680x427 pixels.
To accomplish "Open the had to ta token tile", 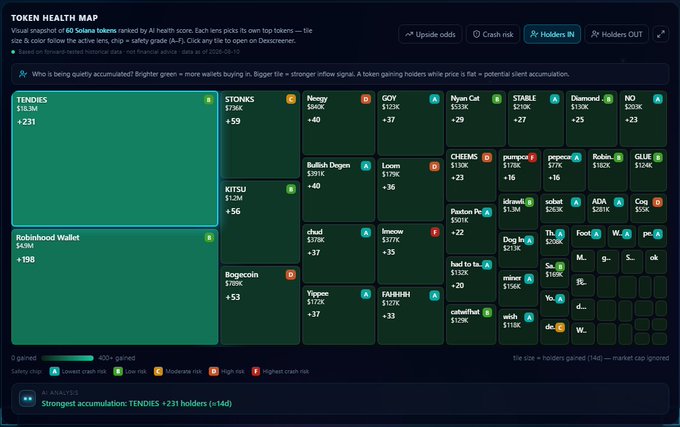I will pos(471,279).
